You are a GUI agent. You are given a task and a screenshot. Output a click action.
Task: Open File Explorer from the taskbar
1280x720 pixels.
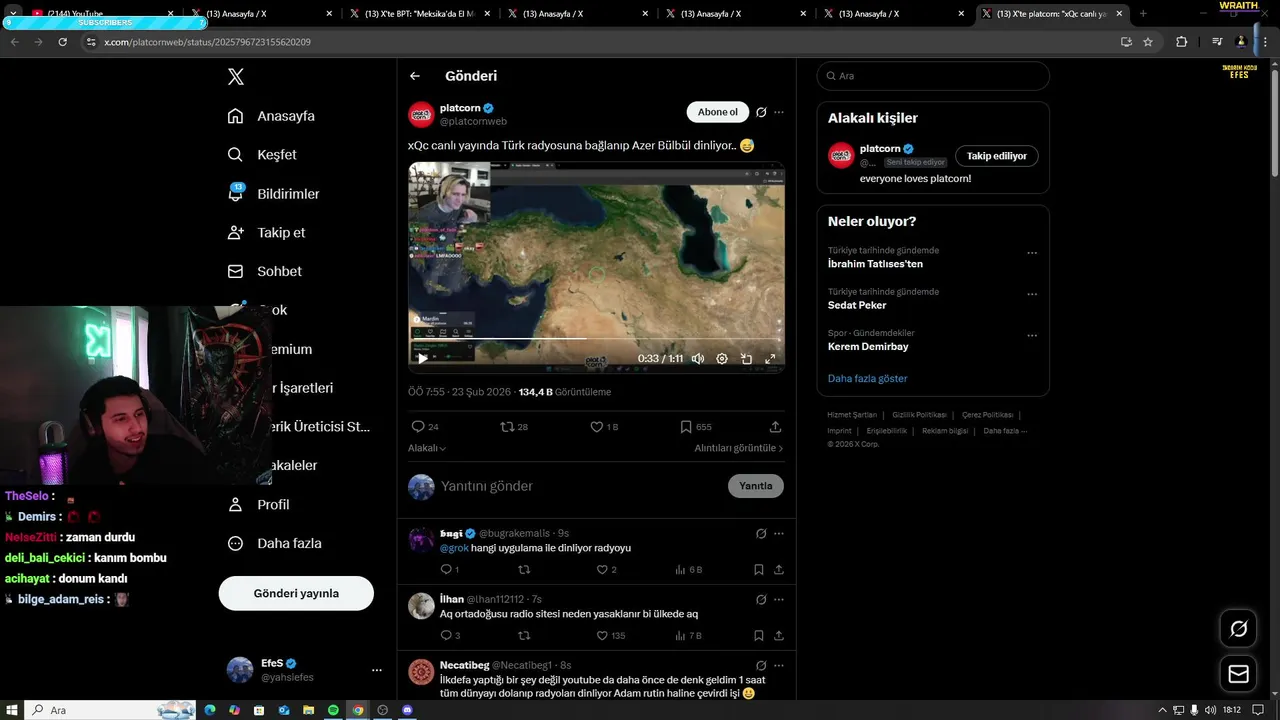[308, 710]
